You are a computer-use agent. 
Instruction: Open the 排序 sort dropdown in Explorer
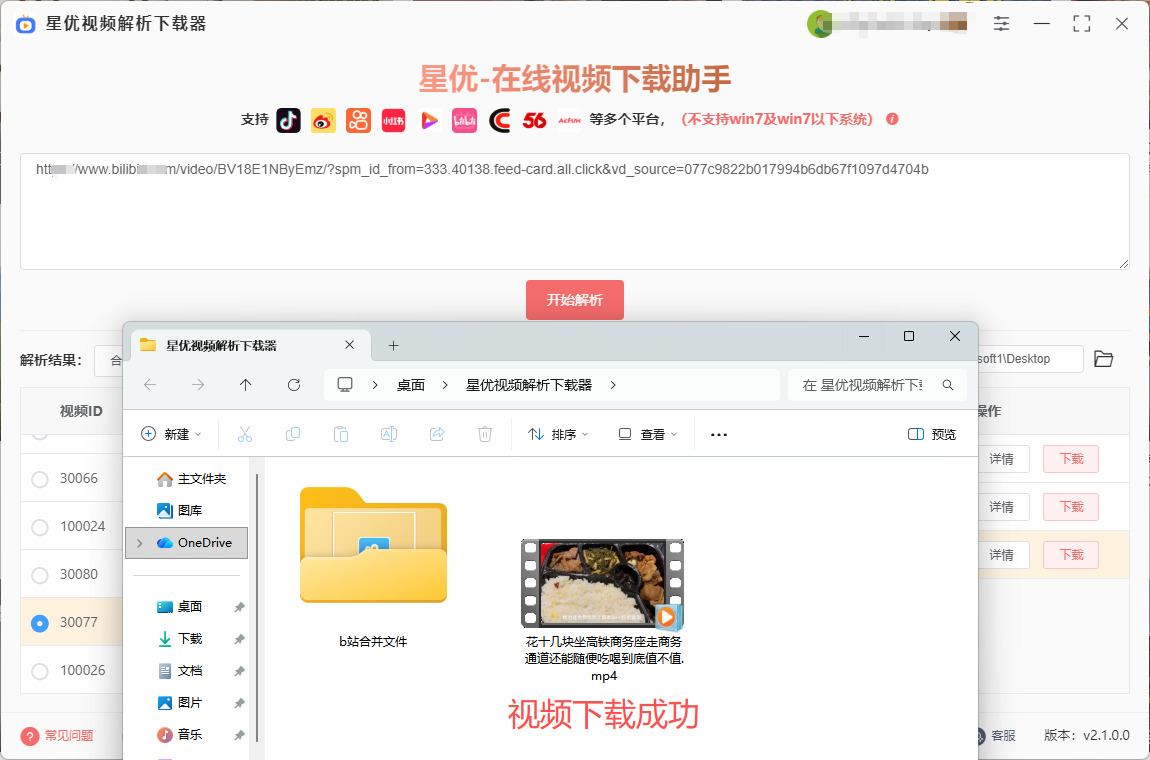pyautogui.click(x=558, y=434)
